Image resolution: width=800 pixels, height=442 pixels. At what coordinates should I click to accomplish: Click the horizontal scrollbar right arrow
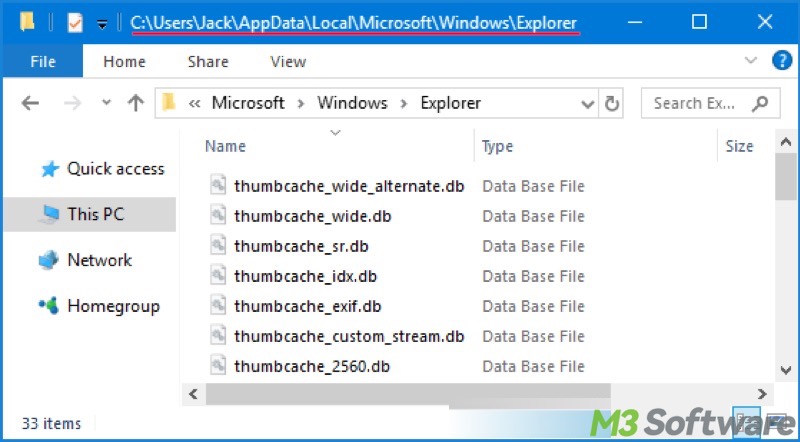[762, 394]
